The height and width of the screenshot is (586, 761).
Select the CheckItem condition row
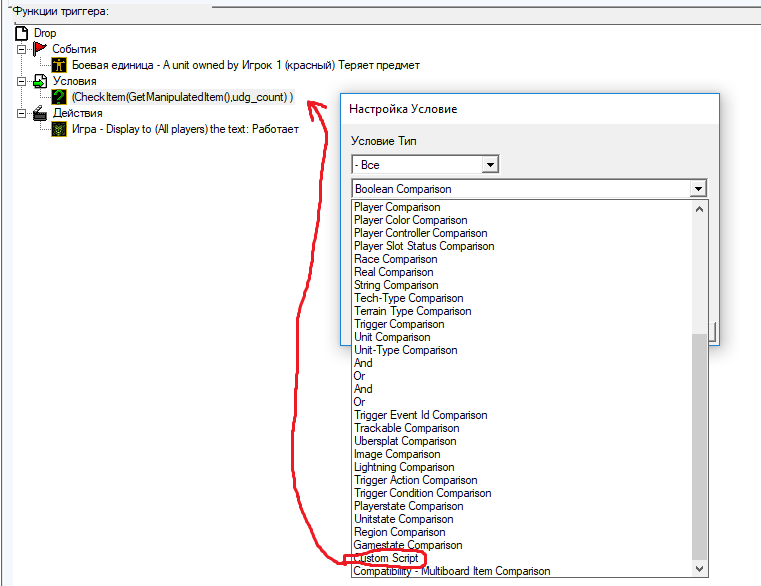[182, 97]
